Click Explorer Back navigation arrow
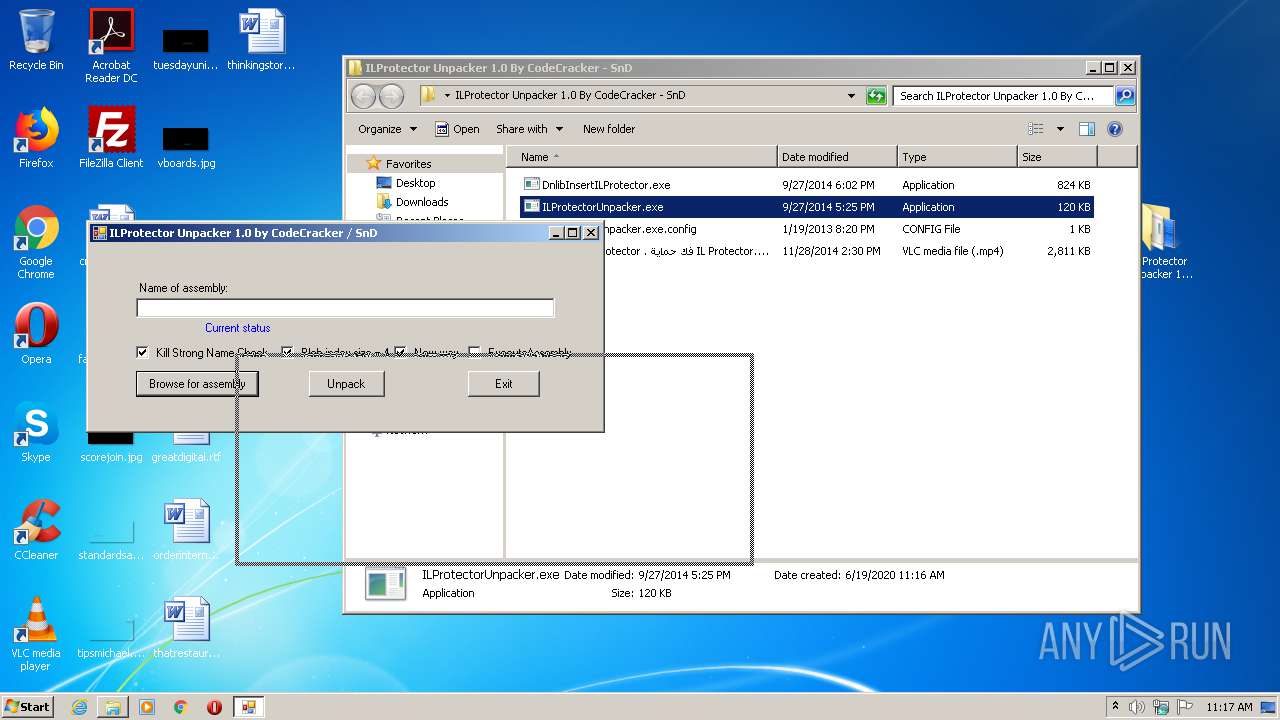The height and width of the screenshot is (720, 1280). click(363, 96)
